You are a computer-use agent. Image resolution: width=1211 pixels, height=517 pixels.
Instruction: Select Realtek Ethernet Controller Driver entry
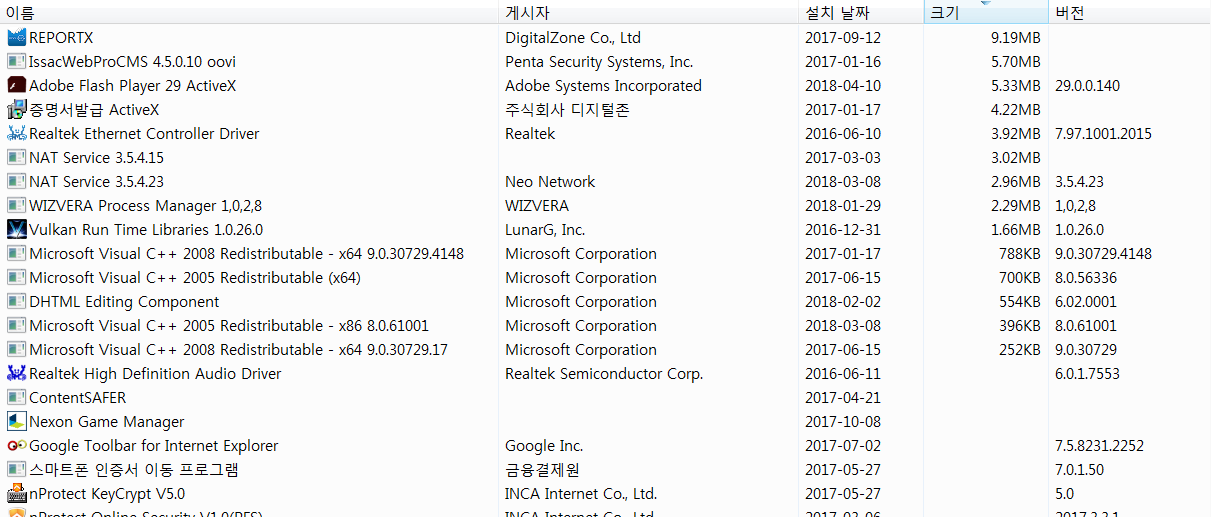tap(144, 134)
